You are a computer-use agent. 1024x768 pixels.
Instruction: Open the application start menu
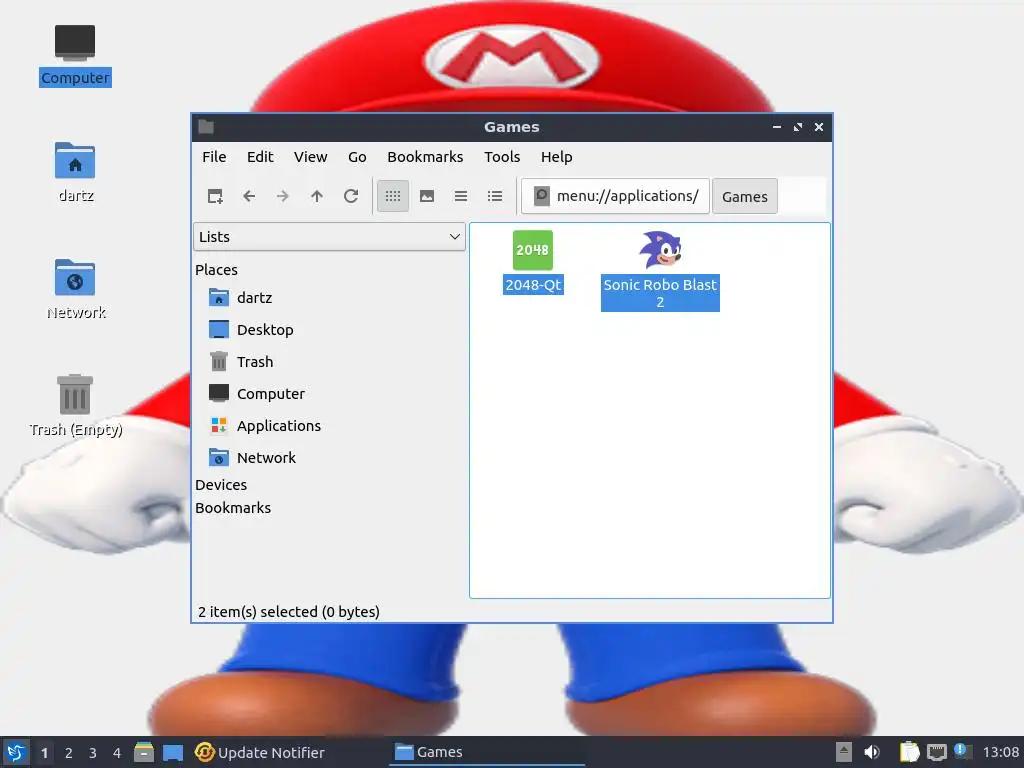click(x=16, y=752)
